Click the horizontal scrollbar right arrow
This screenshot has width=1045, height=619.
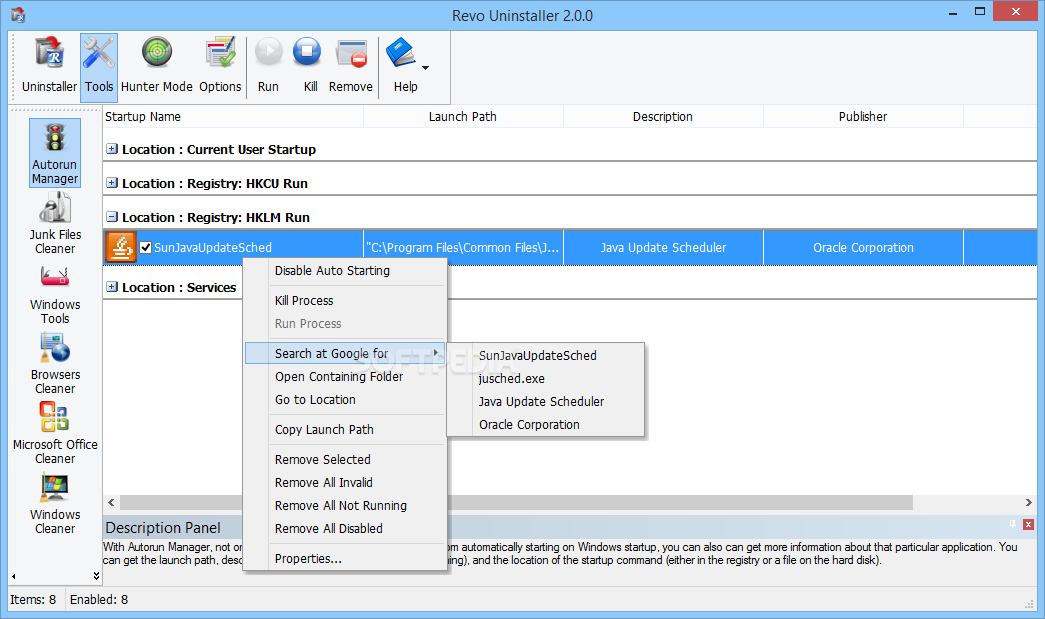[x=1028, y=502]
